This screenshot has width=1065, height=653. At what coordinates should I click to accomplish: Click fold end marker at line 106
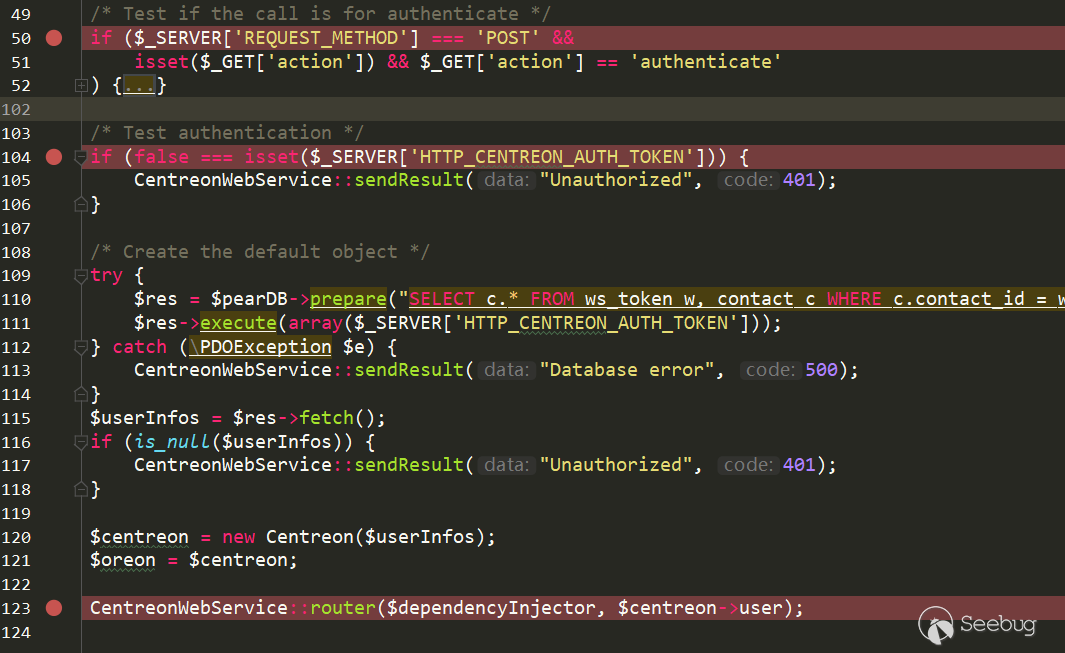(81, 204)
